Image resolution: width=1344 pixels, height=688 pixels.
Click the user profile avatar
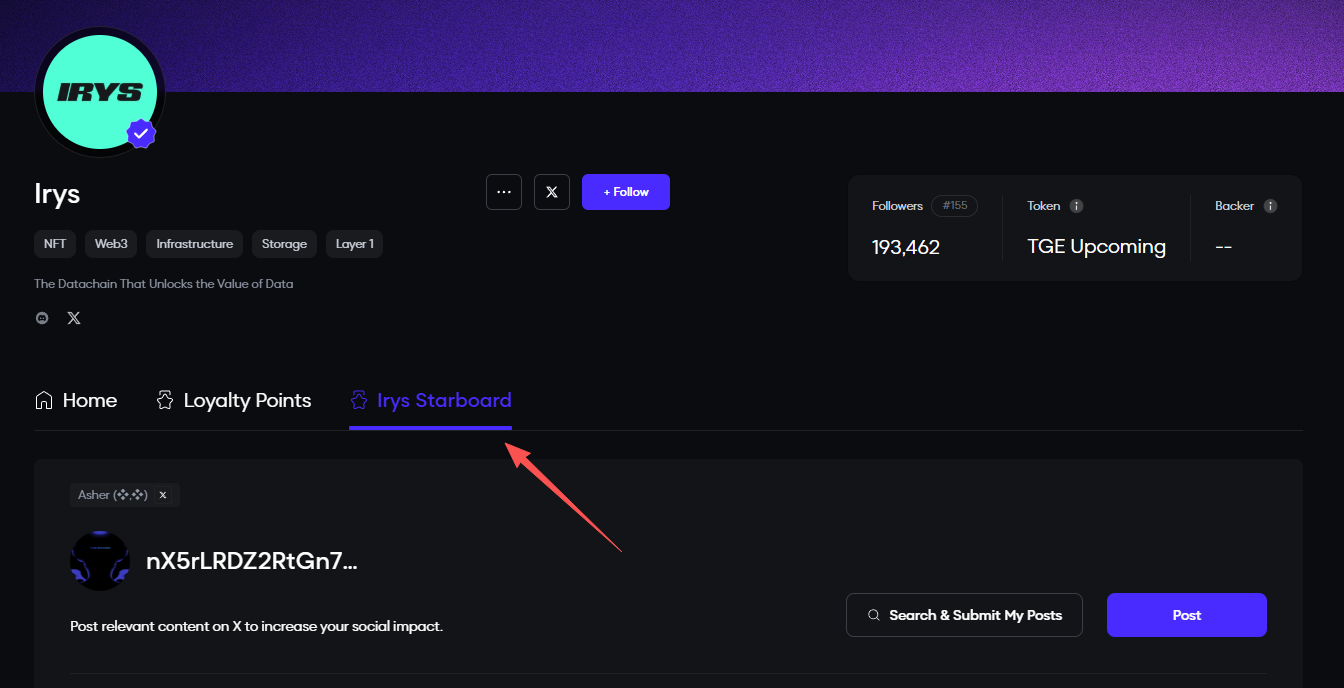(100, 561)
